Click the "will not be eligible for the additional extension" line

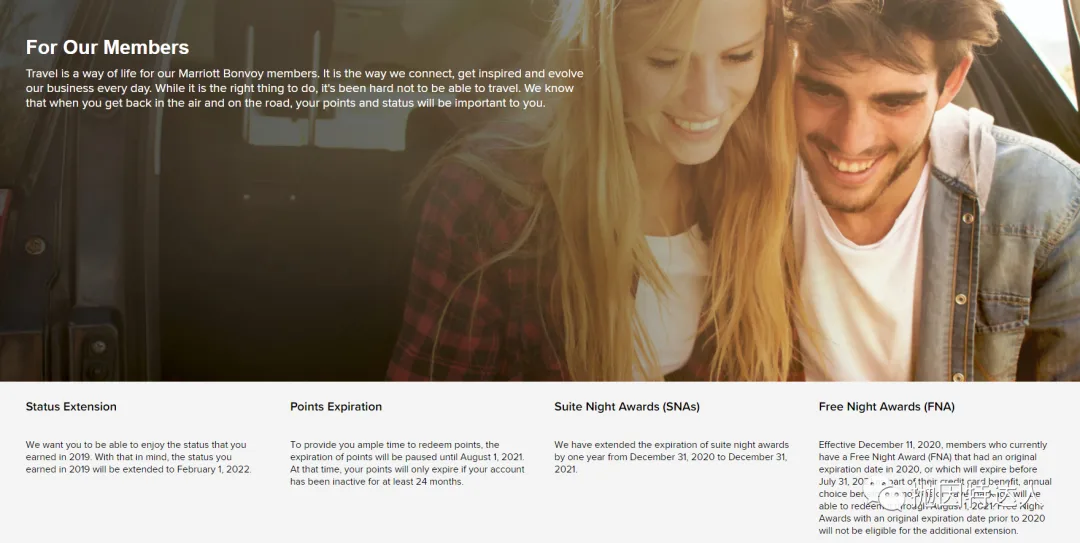pyautogui.click(x=918, y=531)
